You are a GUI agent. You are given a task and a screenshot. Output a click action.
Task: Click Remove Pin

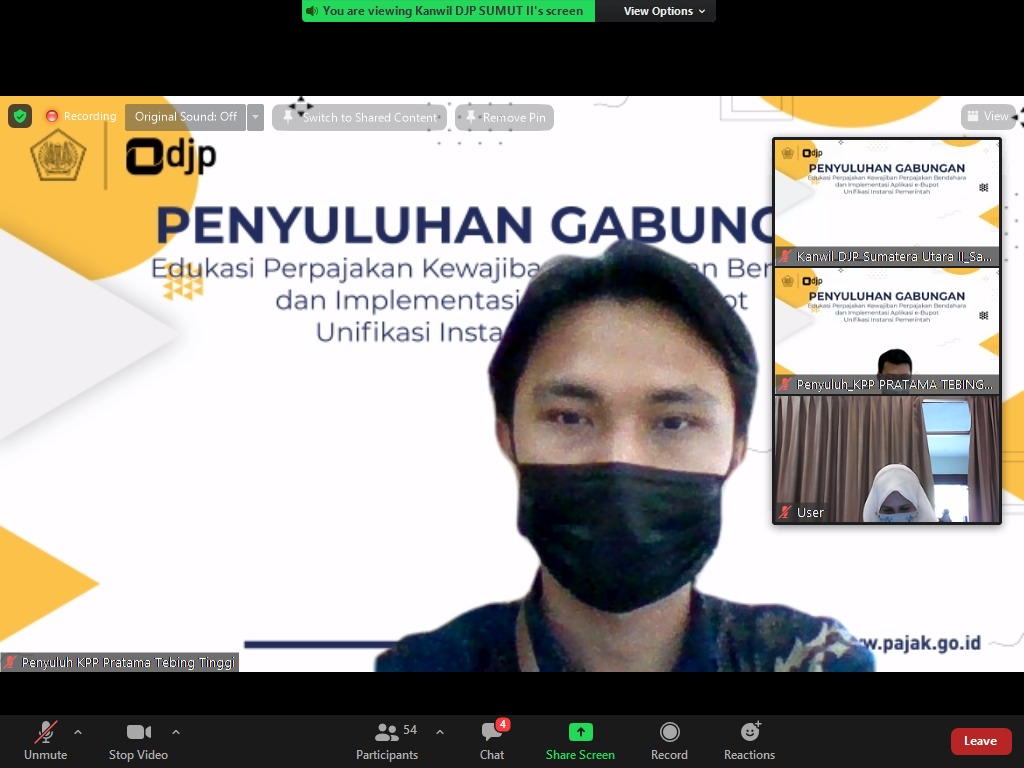(505, 118)
